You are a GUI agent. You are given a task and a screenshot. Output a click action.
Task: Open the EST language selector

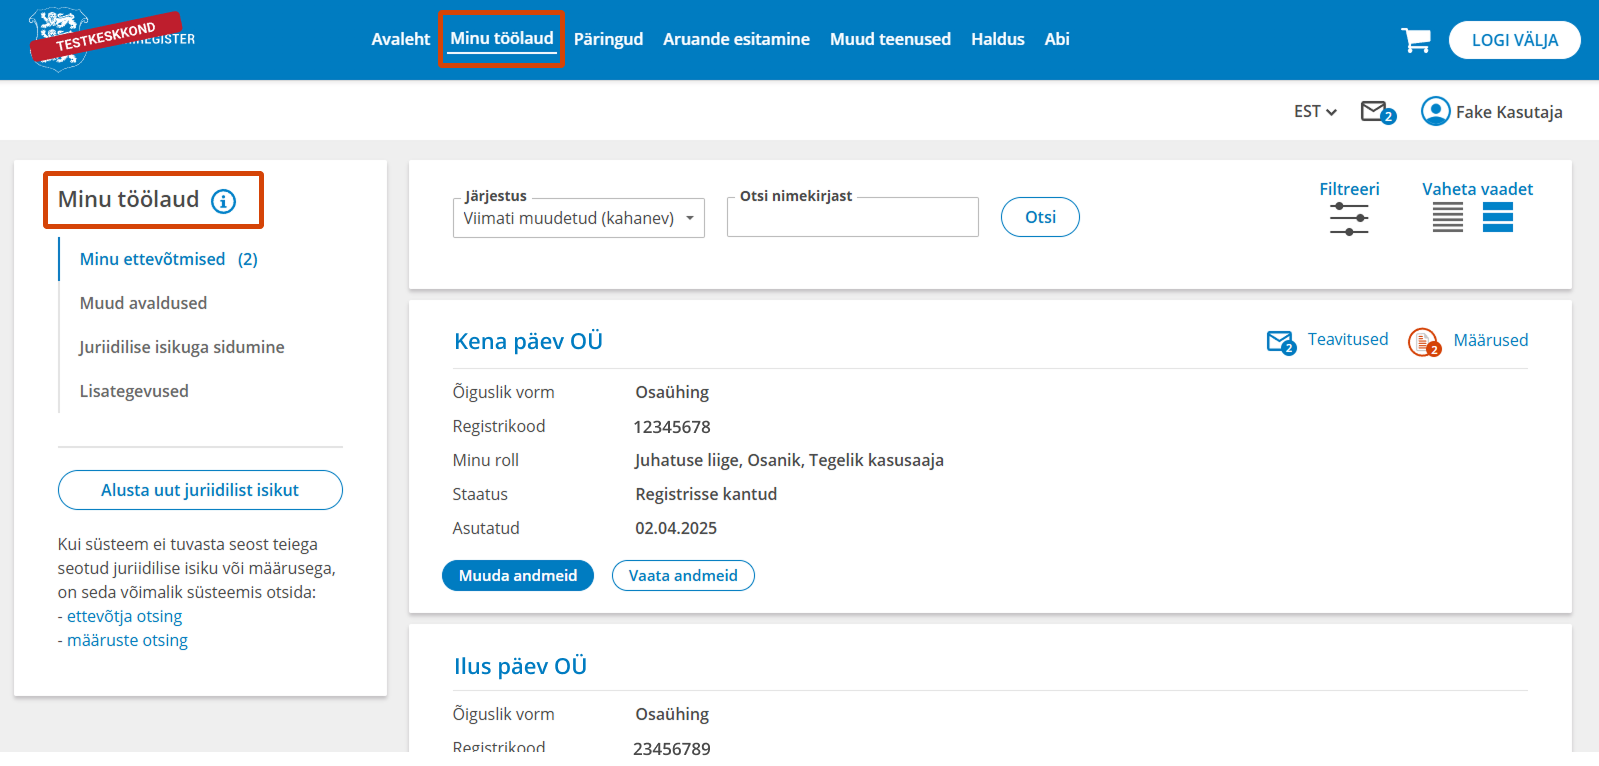[1314, 112]
